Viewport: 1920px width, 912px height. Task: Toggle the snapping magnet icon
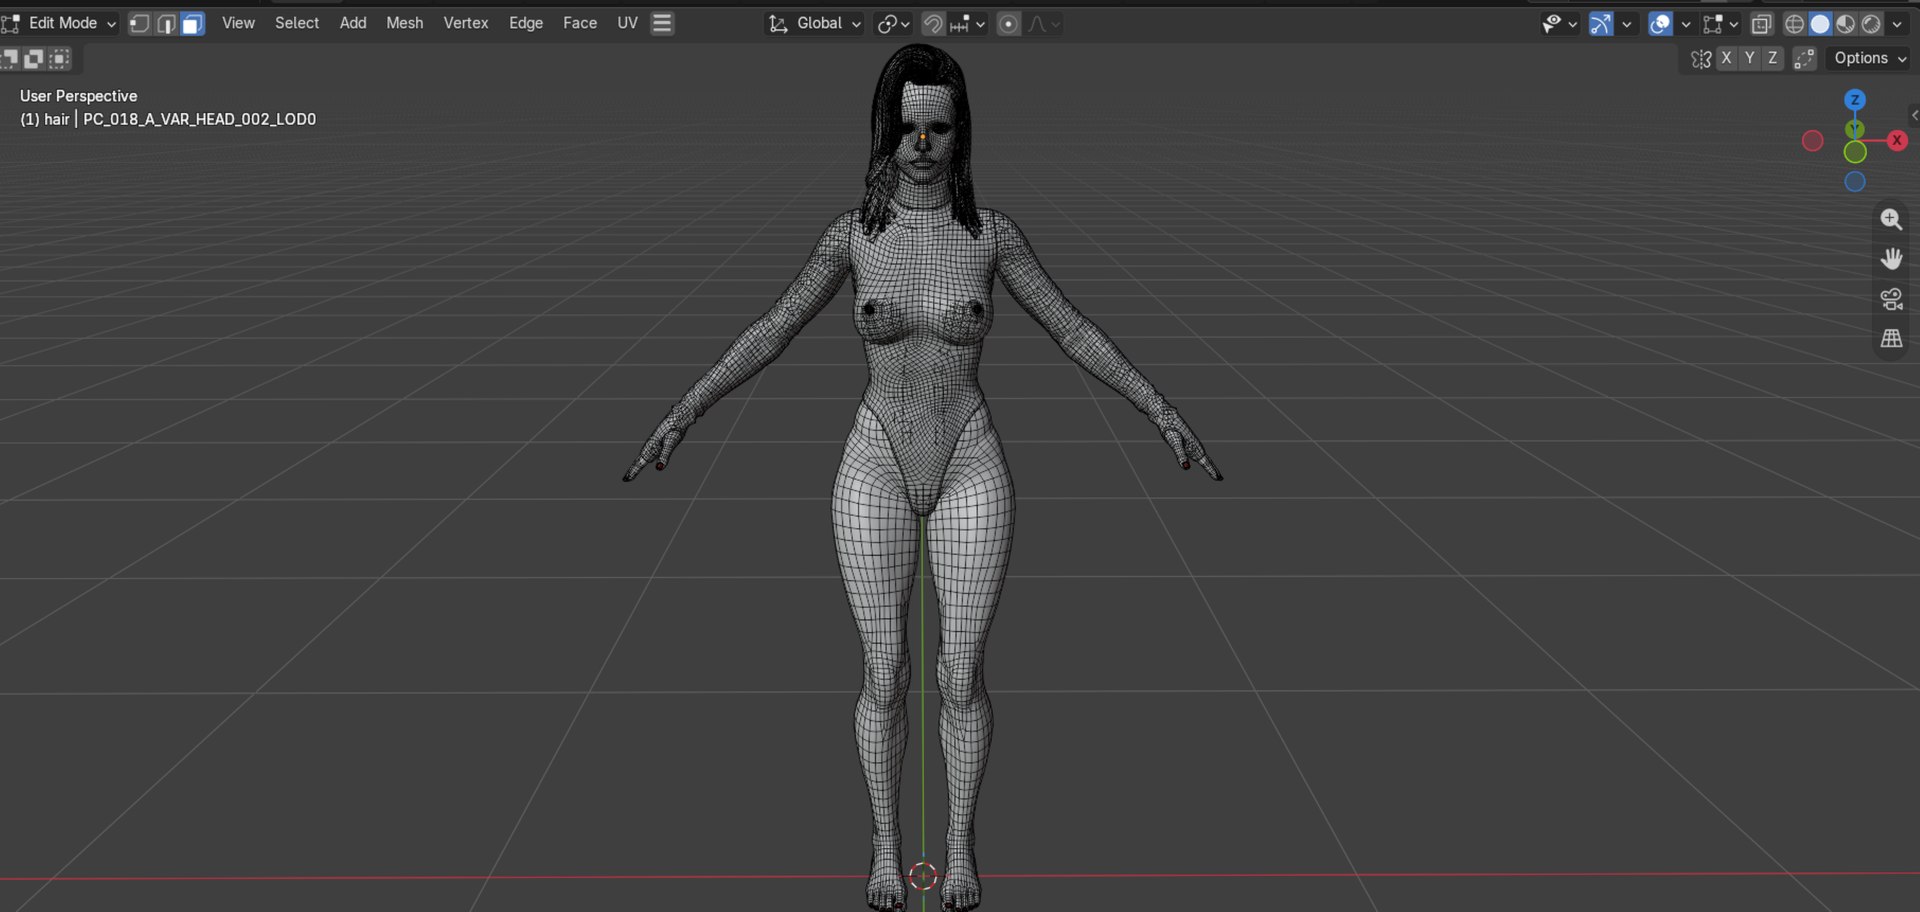point(932,23)
